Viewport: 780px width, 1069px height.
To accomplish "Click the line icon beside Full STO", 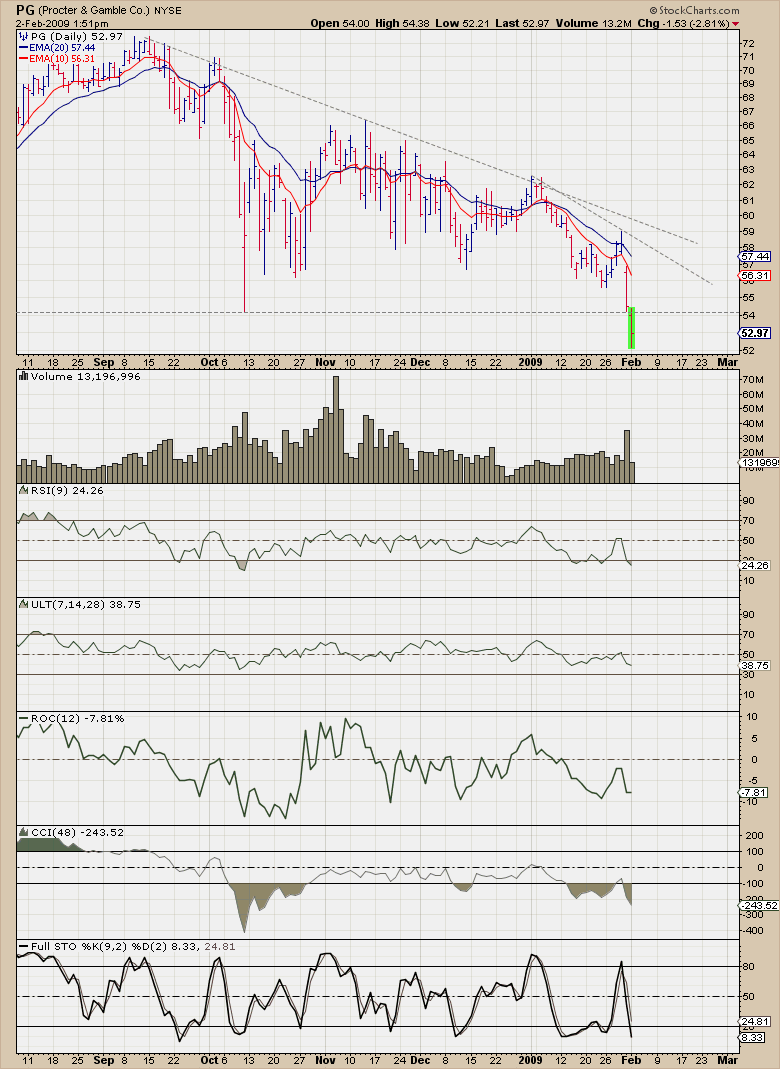I will point(24,947).
